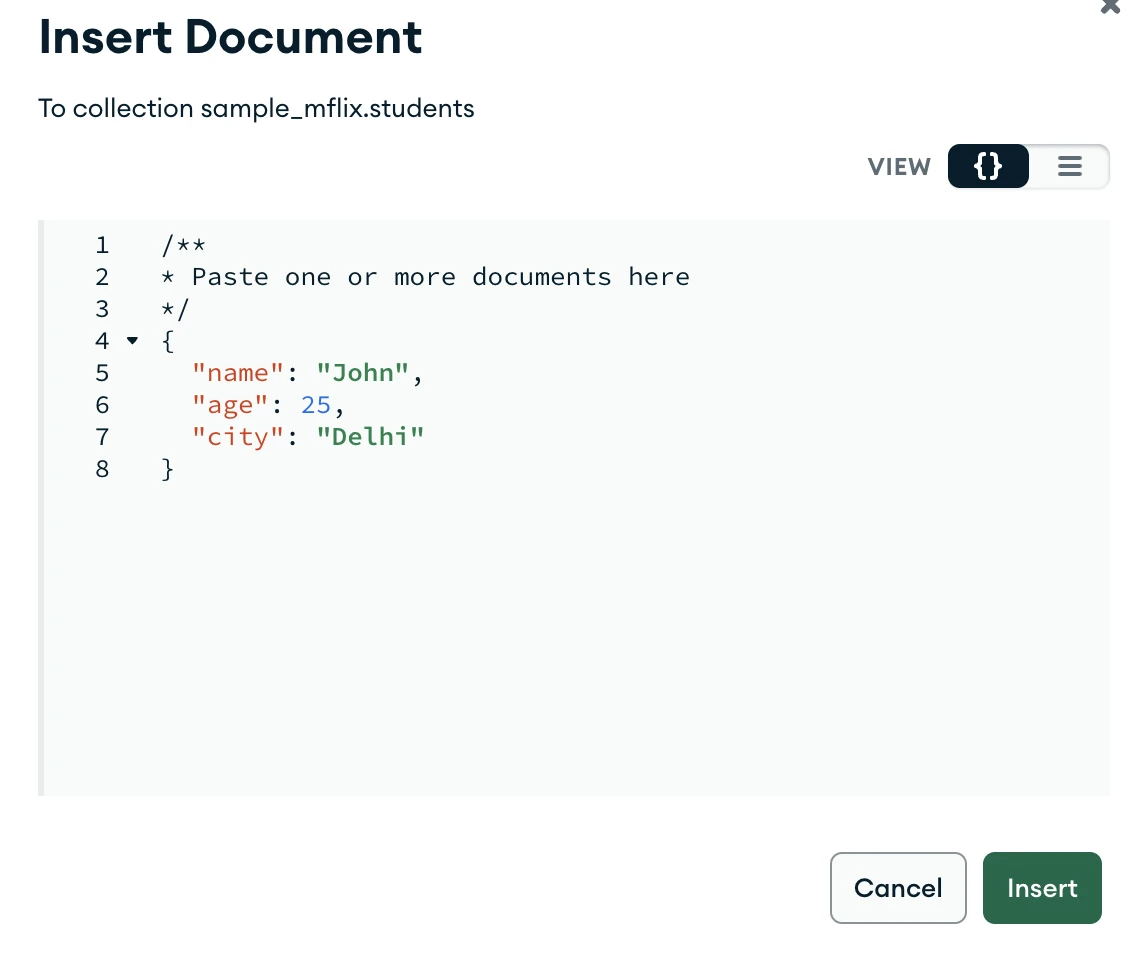Click the curly braces inside the VIEW switcher
Viewport: 1138px width, 980px height.
point(988,166)
